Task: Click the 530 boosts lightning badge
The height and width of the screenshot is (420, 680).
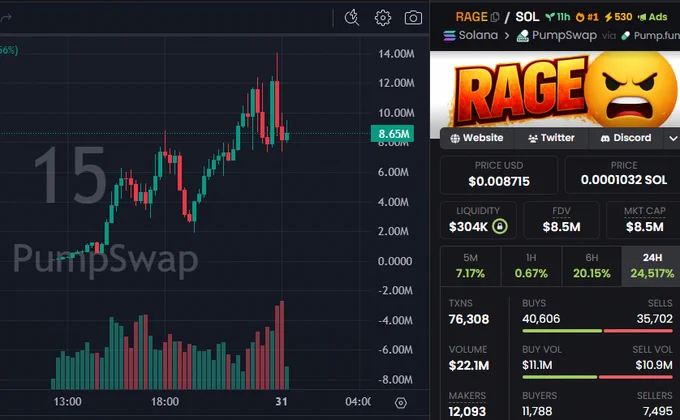Action: click(x=618, y=17)
